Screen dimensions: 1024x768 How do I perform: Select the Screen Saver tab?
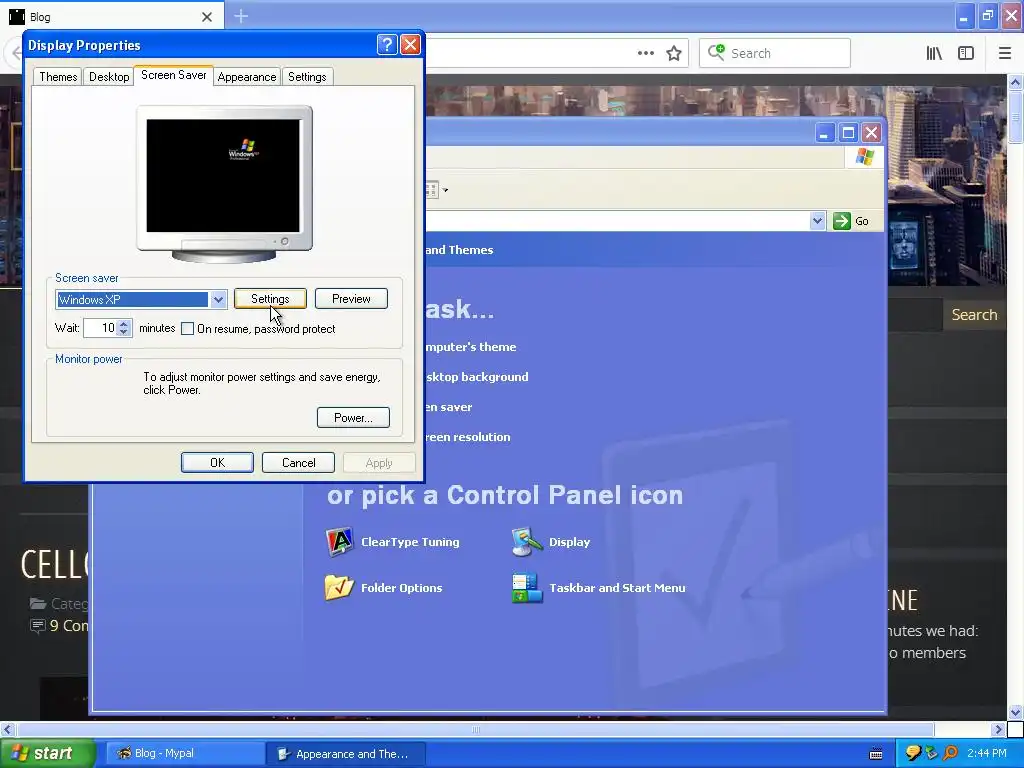click(174, 75)
